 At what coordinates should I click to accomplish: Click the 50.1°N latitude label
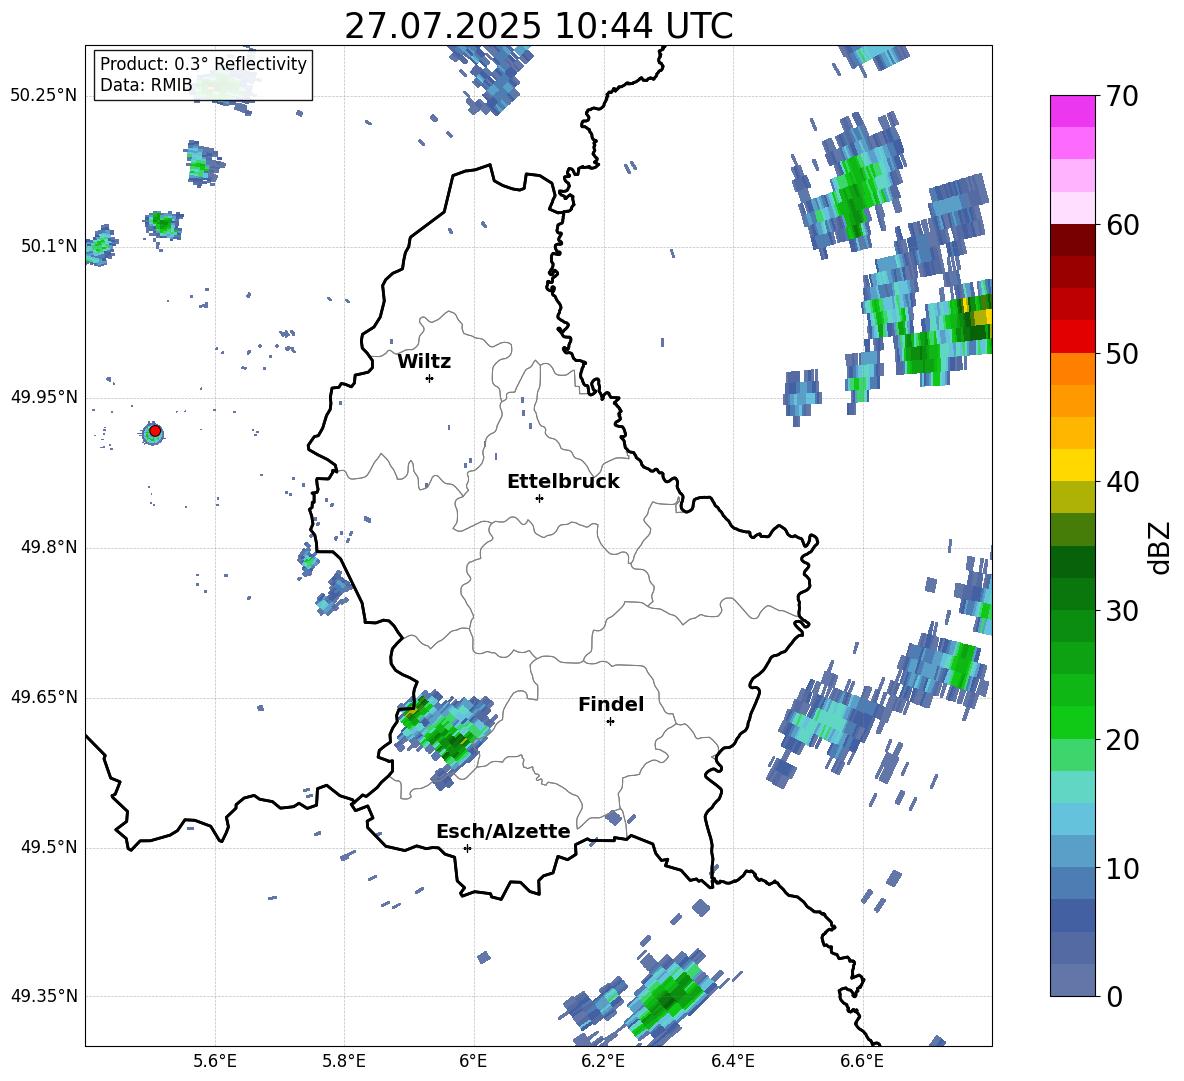click(x=49, y=246)
